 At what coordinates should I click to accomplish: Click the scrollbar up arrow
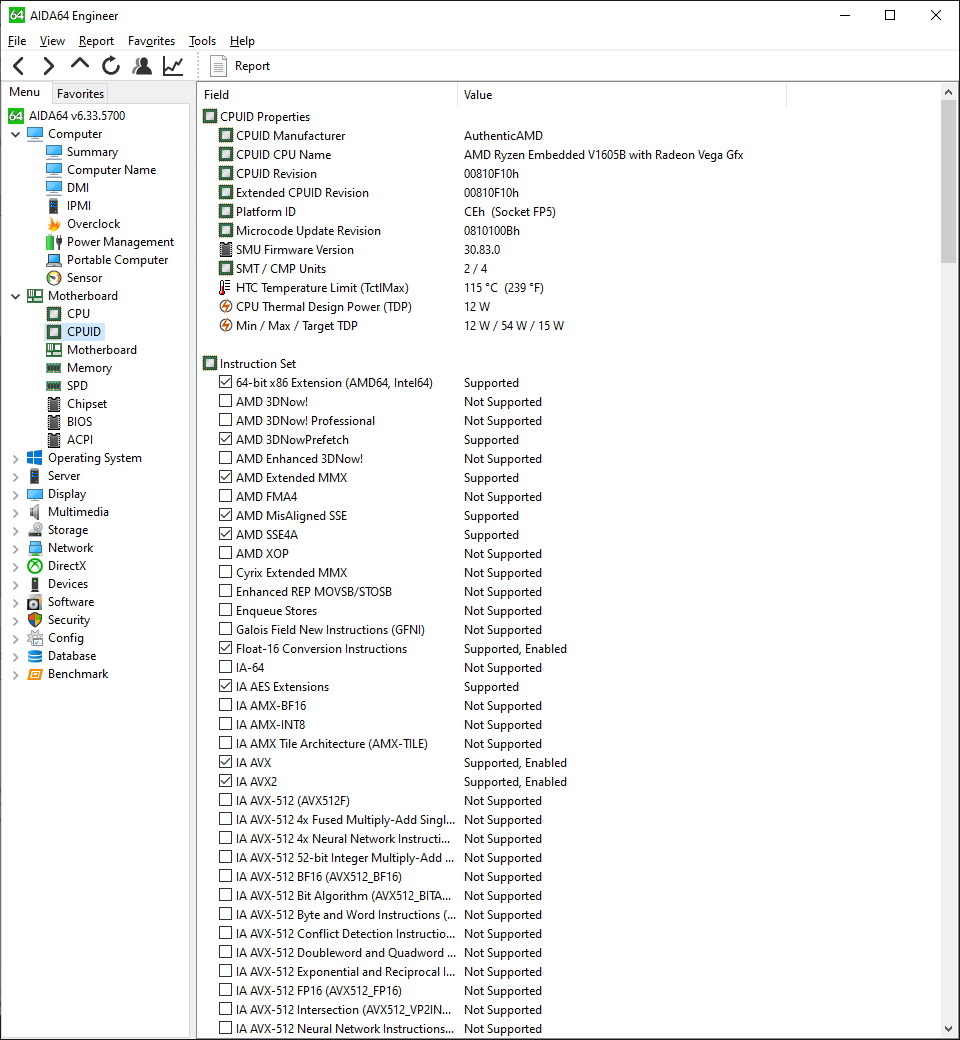949,92
